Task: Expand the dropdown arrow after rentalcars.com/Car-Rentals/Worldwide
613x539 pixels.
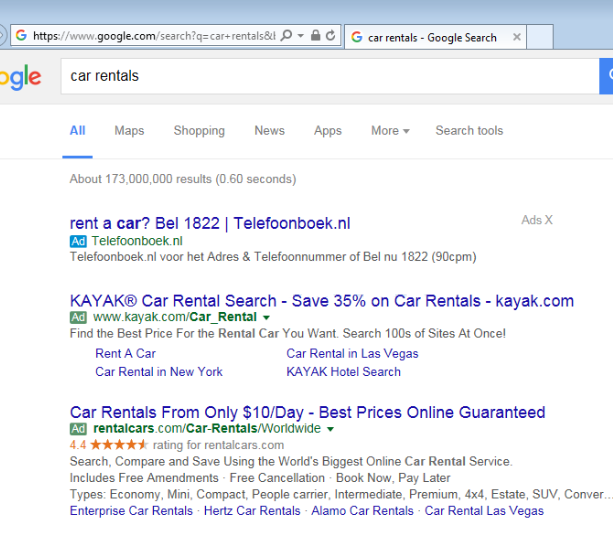Action: pyautogui.click(x=330, y=429)
